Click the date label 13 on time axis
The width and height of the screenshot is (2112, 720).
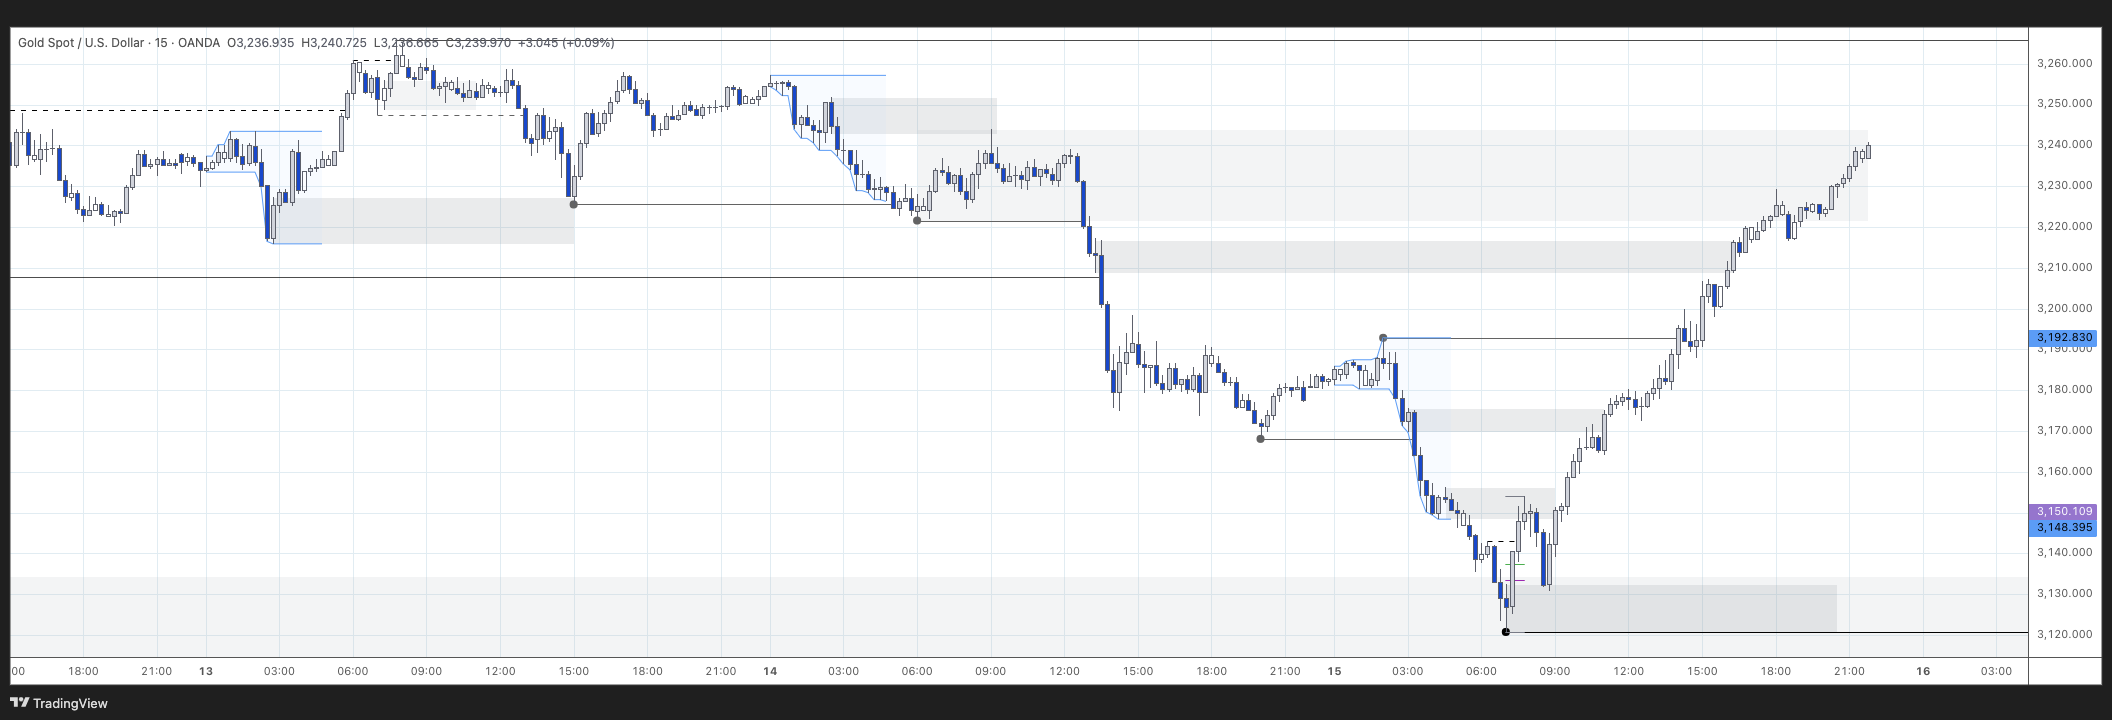coord(206,671)
